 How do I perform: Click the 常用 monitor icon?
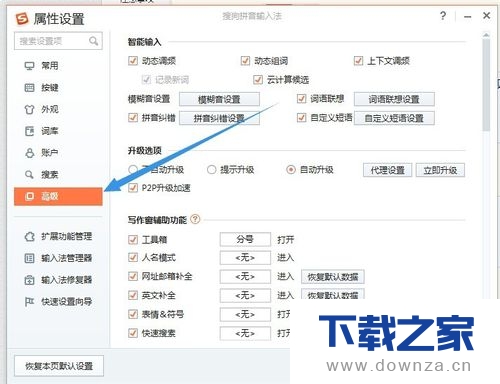(29, 66)
